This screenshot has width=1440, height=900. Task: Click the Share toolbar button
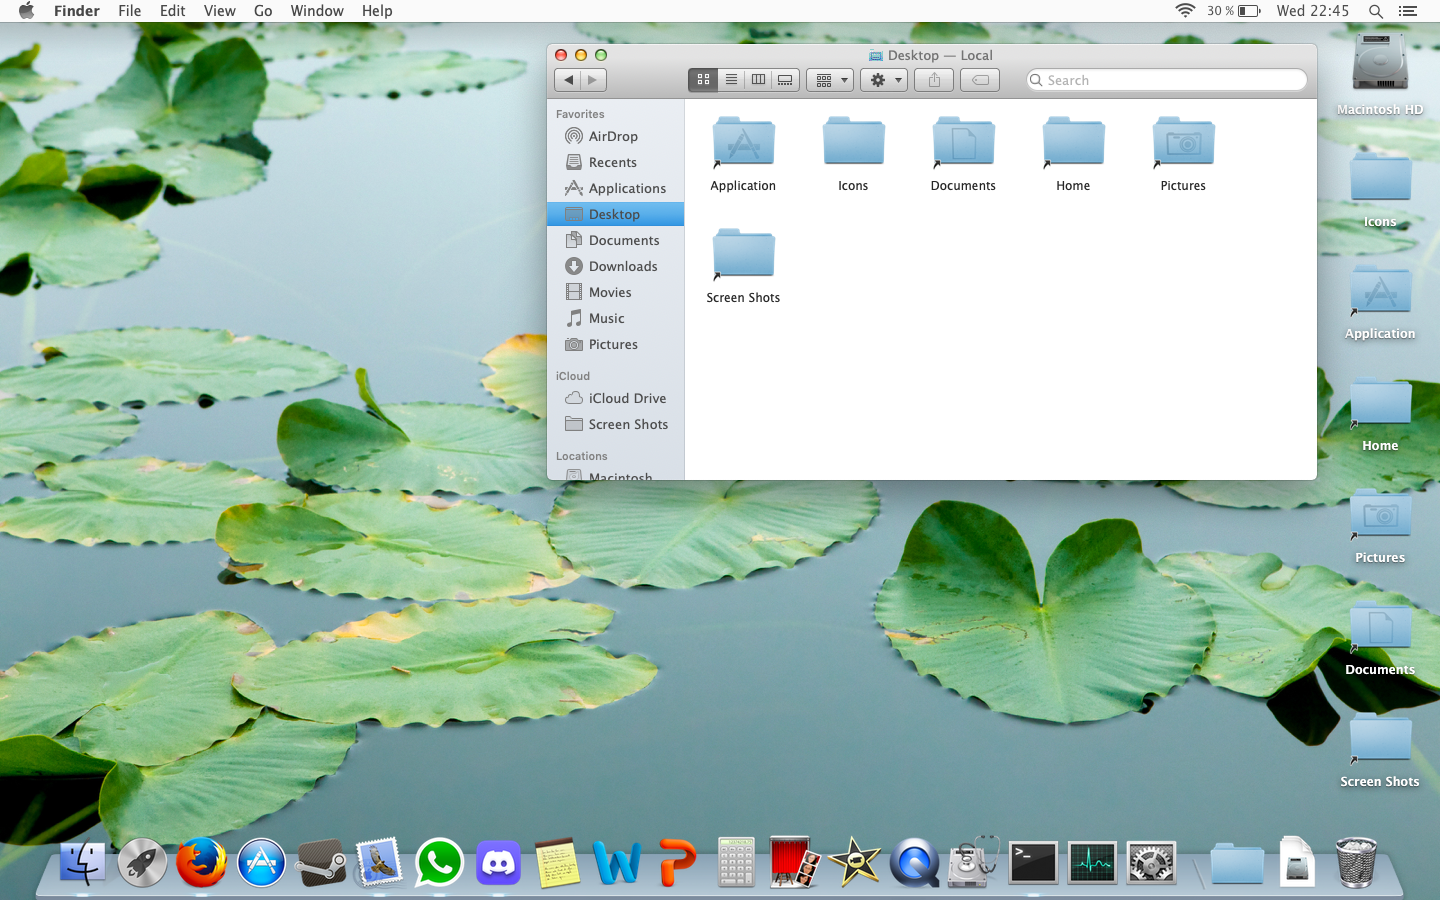(x=934, y=80)
